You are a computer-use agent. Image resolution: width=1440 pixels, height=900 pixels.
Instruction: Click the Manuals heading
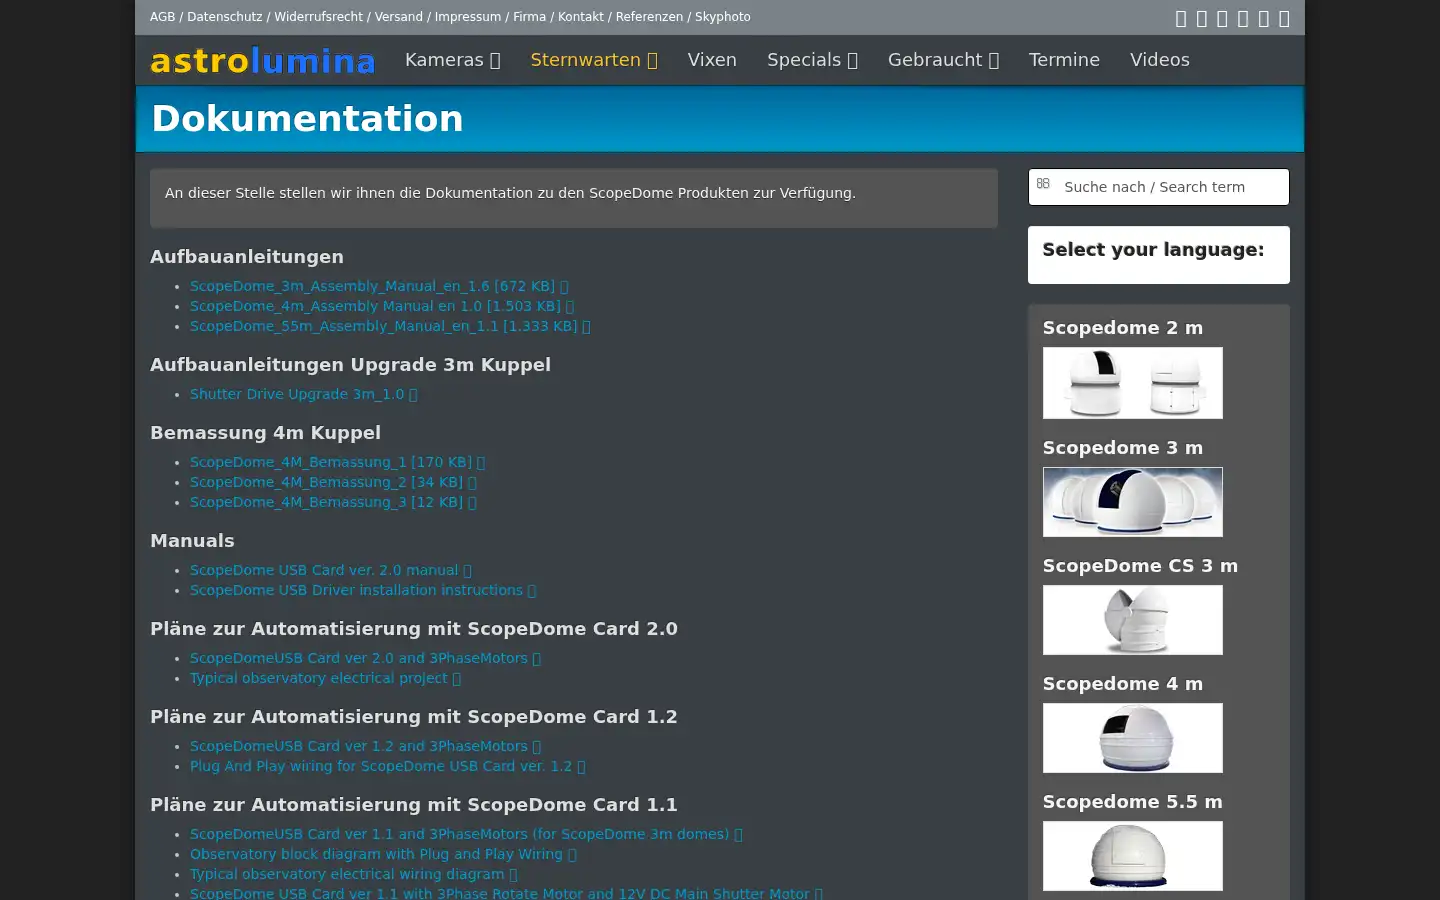[192, 541]
